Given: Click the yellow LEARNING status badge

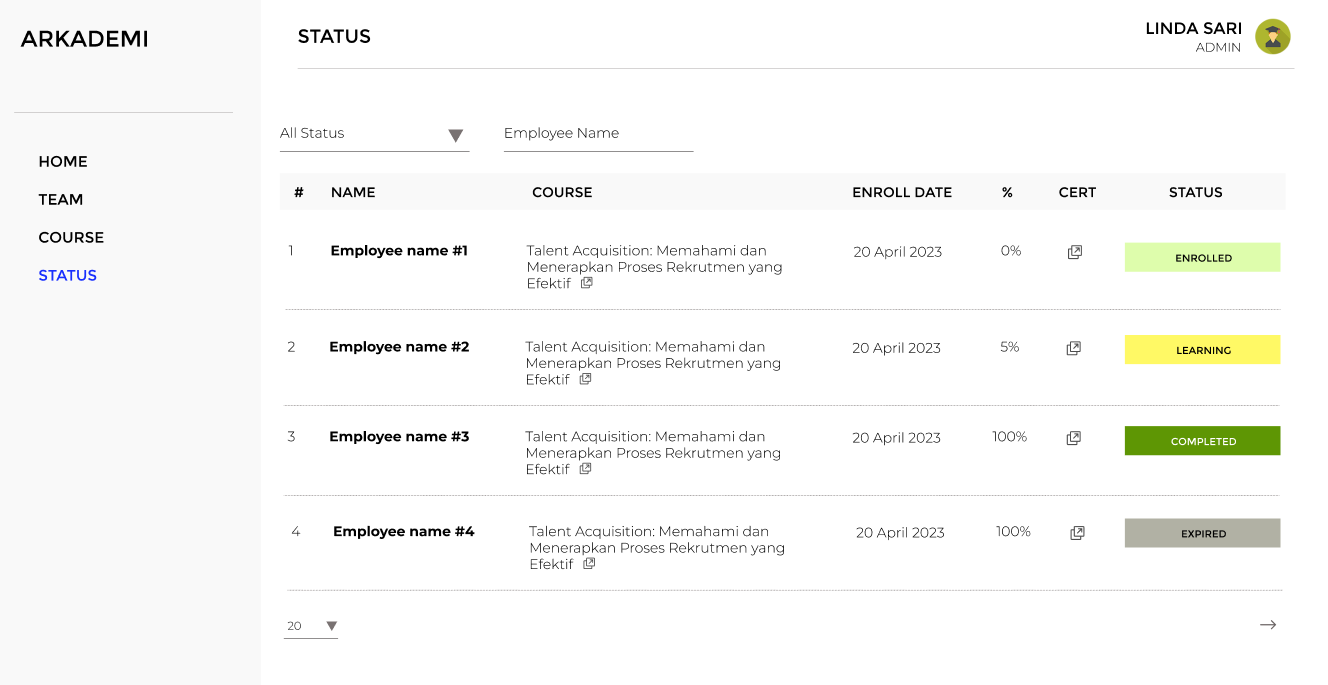Looking at the screenshot, I should [x=1202, y=350].
